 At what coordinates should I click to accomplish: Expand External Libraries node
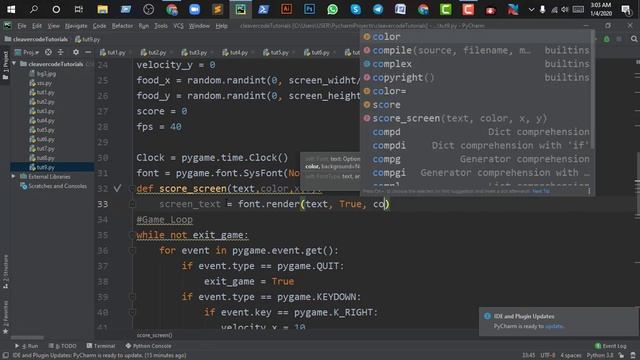[13, 176]
